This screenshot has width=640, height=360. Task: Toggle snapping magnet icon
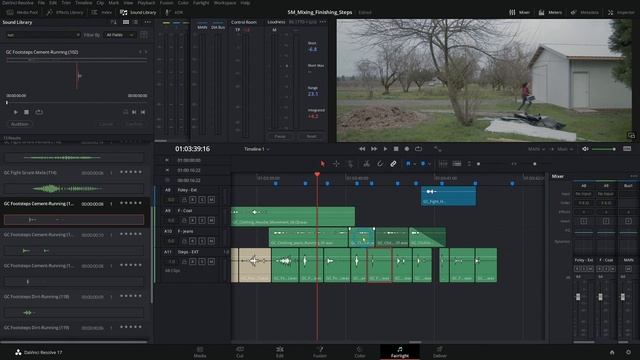click(x=380, y=164)
